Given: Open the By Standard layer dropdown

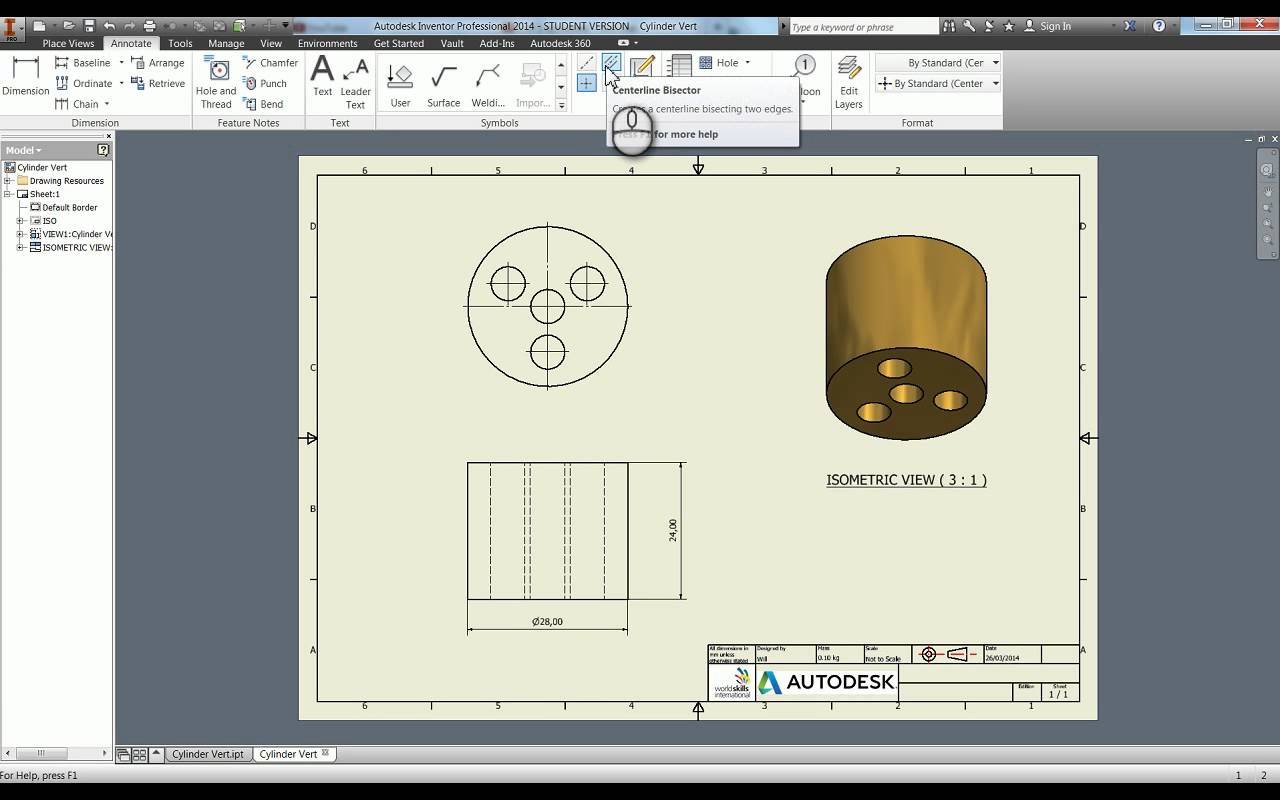Looking at the screenshot, I should click(x=995, y=62).
